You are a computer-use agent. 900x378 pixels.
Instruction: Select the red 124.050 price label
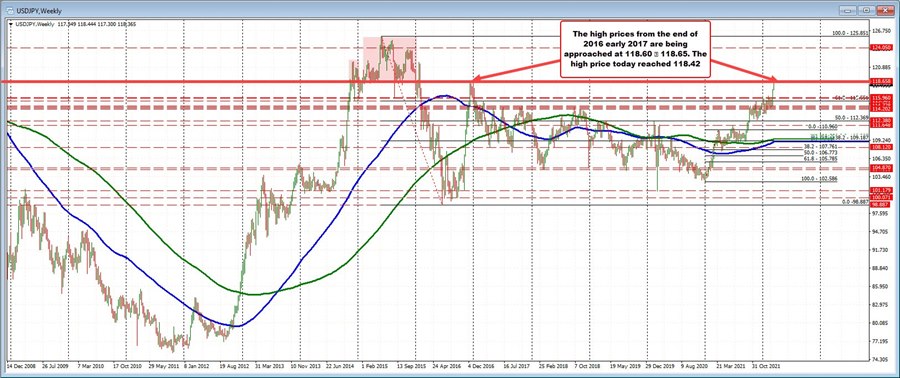pyautogui.click(x=880, y=48)
